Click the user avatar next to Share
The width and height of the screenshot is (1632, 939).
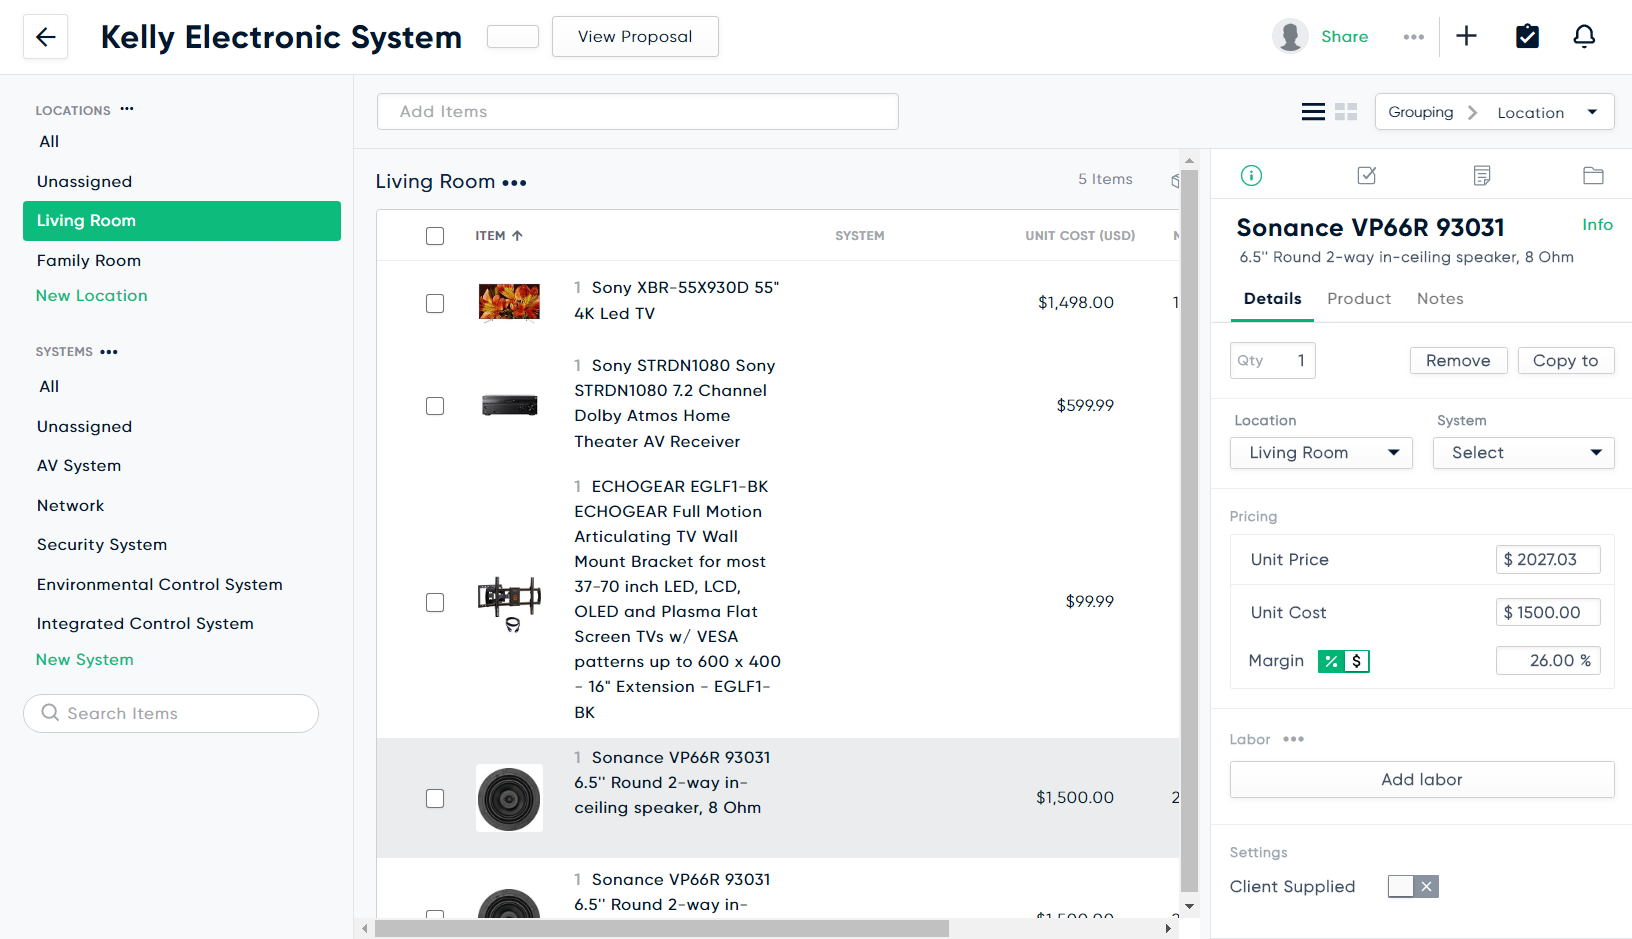(x=1290, y=36)
